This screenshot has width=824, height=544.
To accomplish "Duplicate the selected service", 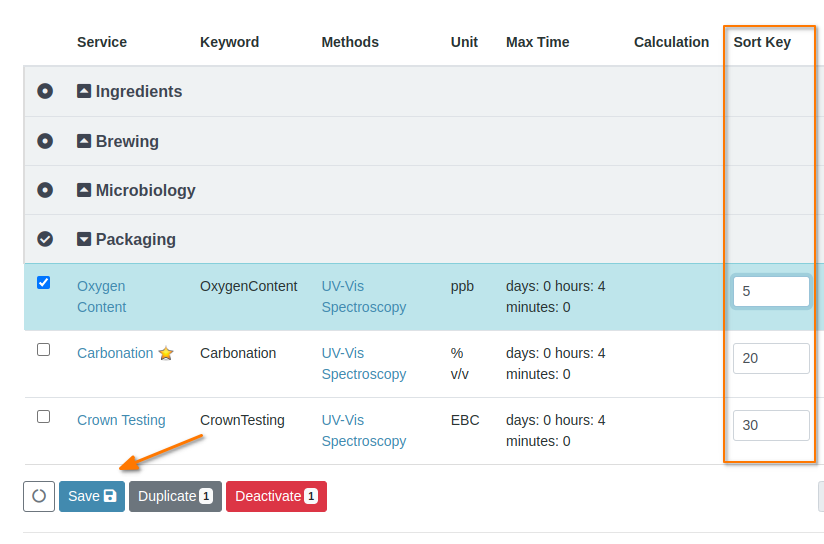I will tap(175, 496).
